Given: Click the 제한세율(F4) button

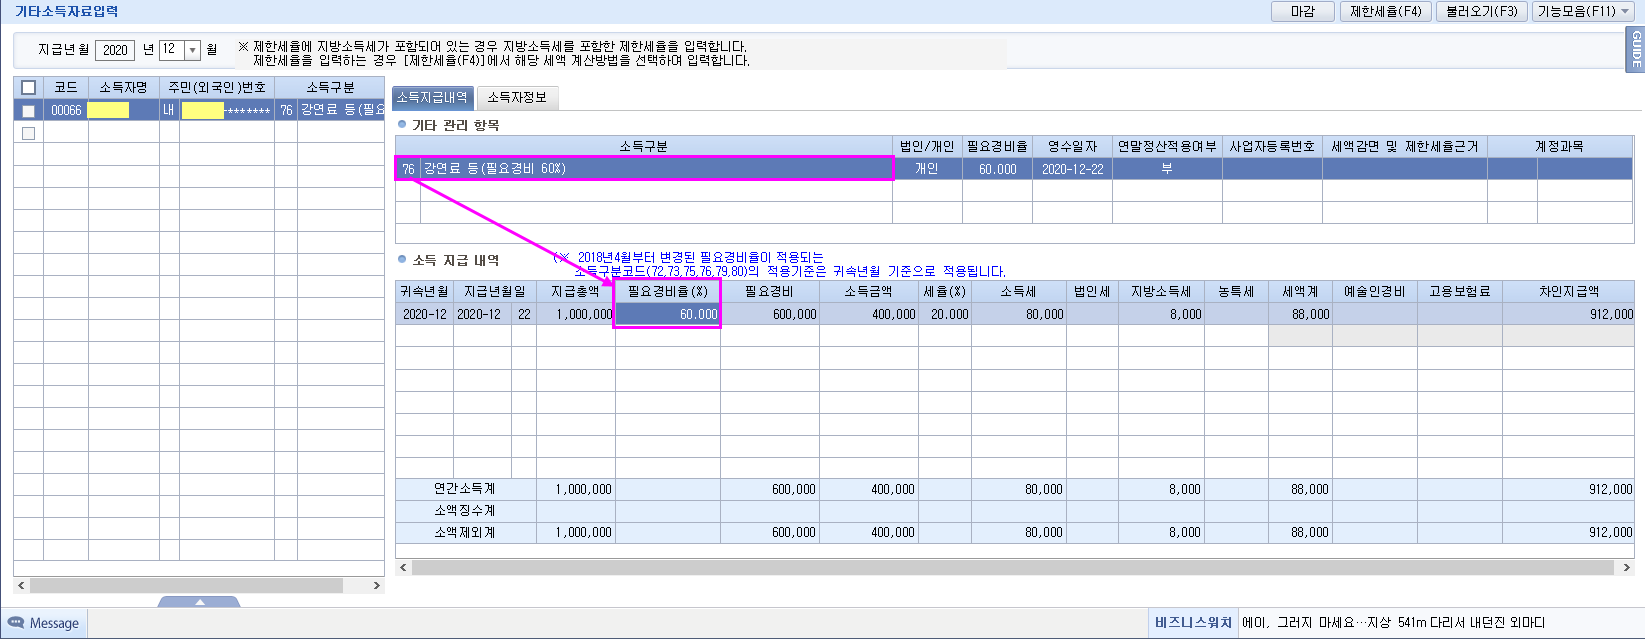Looking at the screenshot, I should (1385, 12).
